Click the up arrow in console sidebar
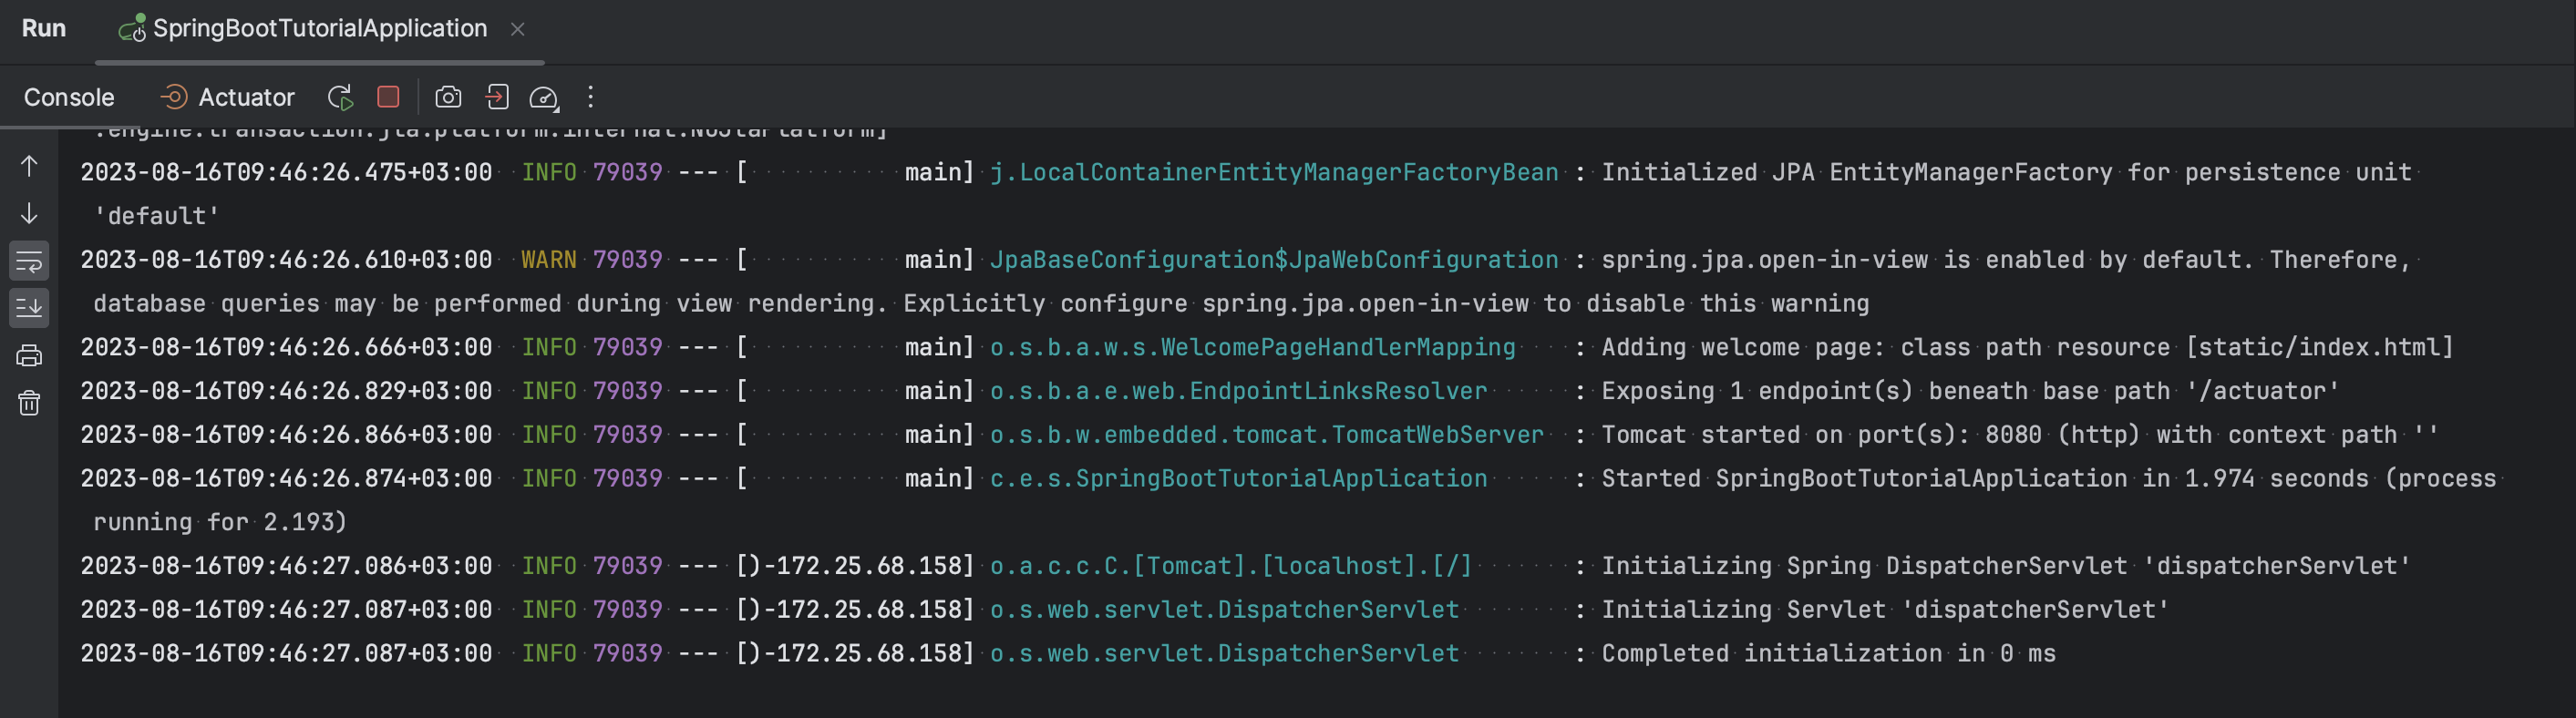 point(29,166)
